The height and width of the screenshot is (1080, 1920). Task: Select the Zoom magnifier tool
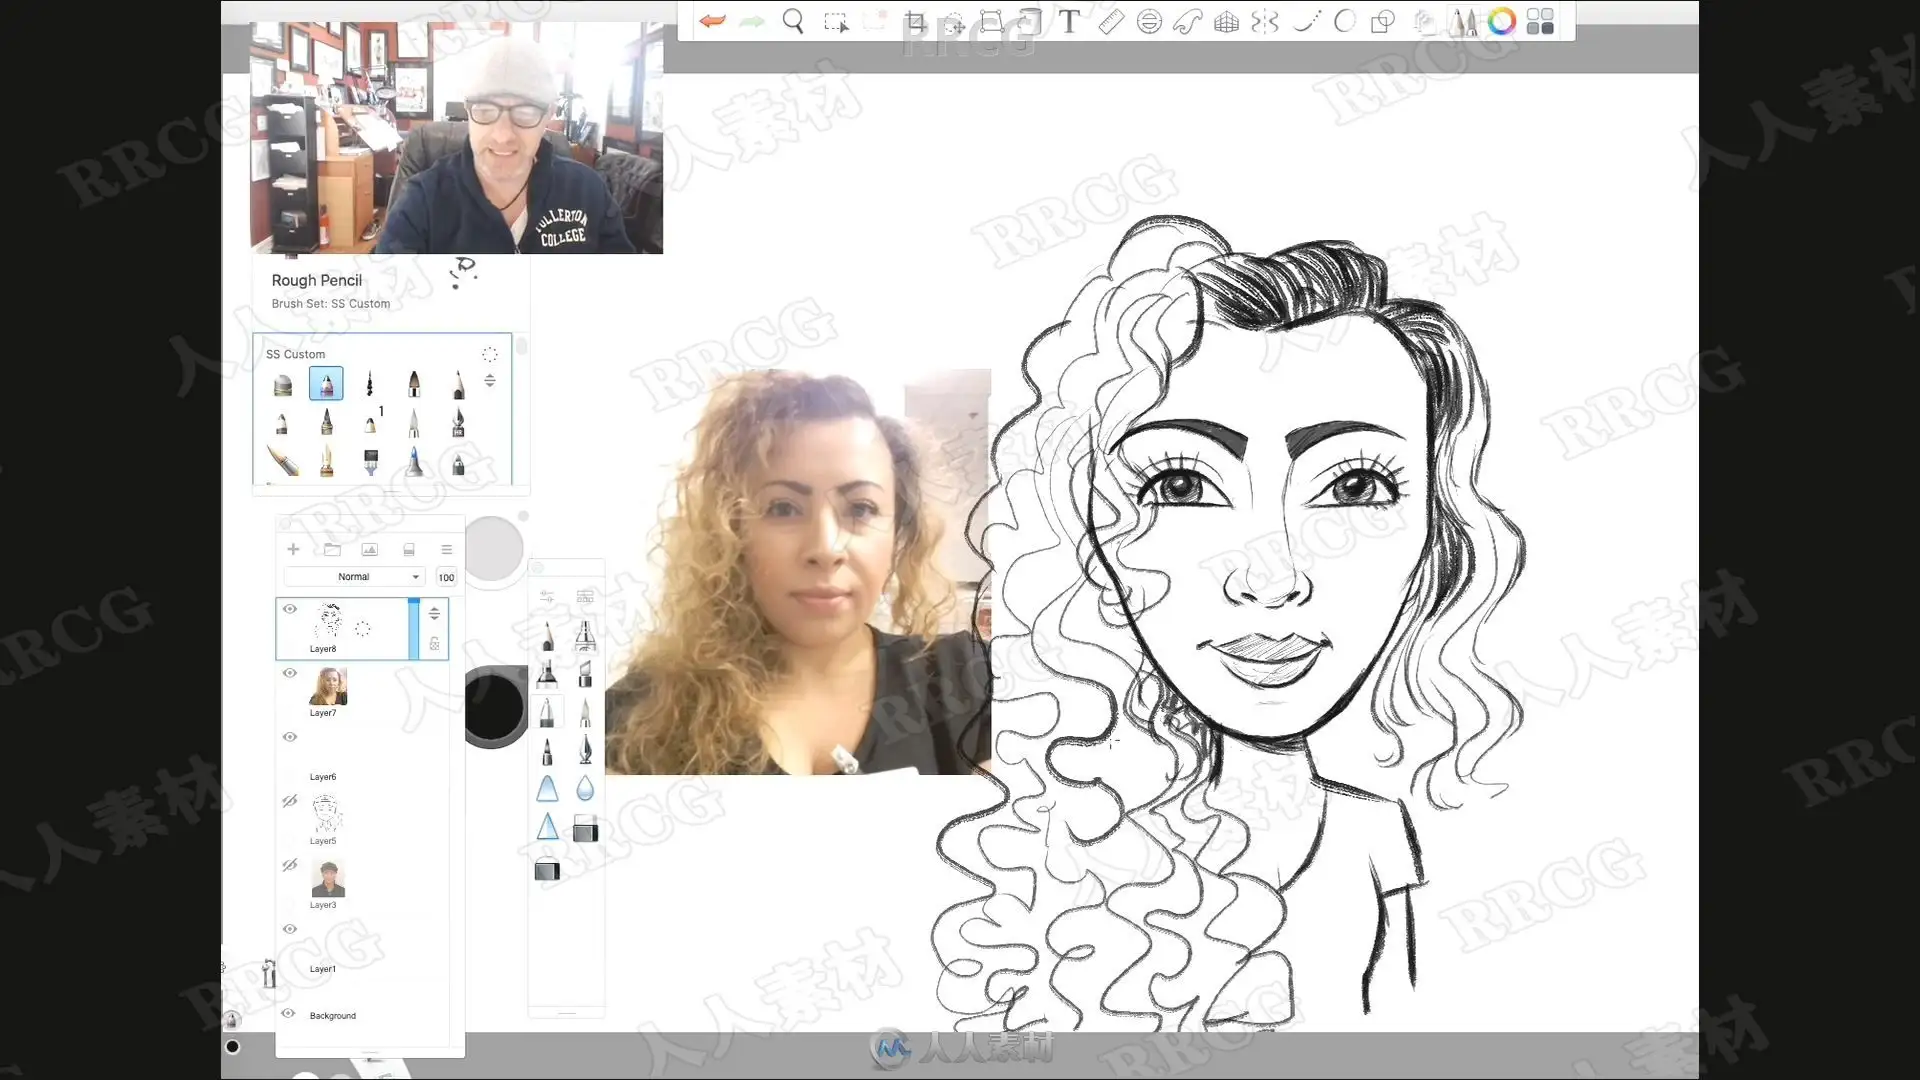(793, 21)
